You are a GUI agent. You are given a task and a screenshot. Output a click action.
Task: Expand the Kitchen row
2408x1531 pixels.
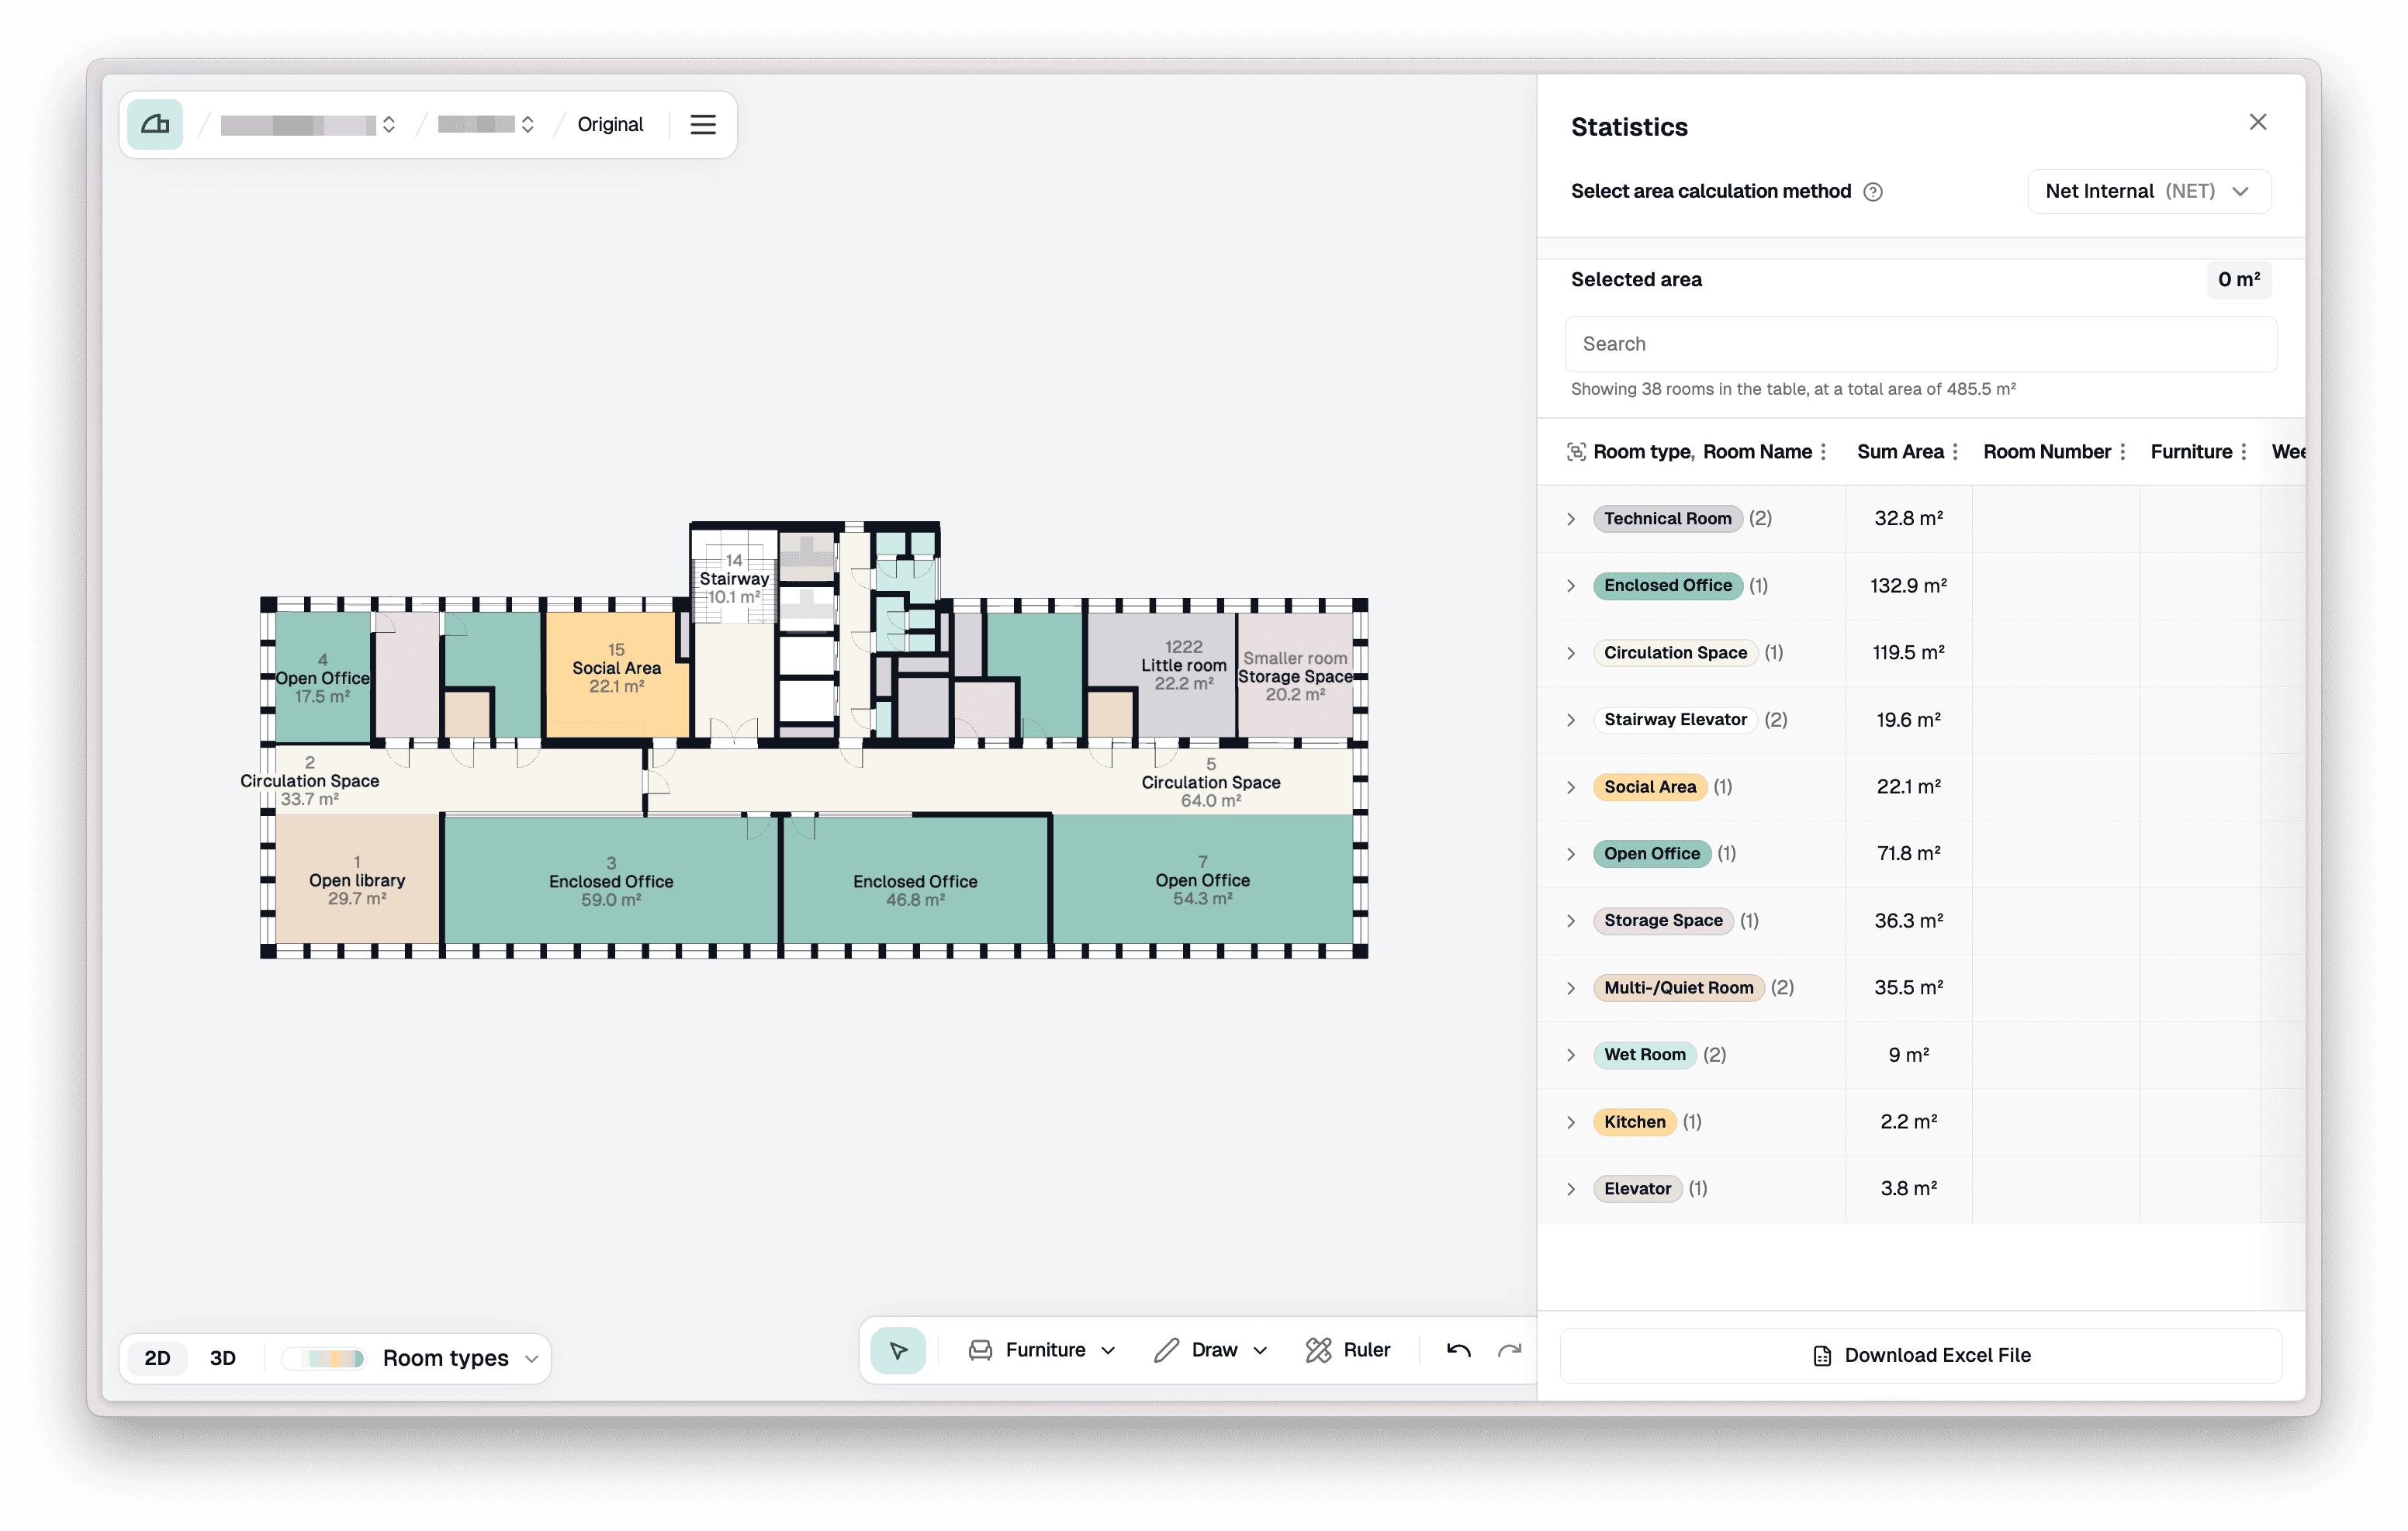1571,1122
